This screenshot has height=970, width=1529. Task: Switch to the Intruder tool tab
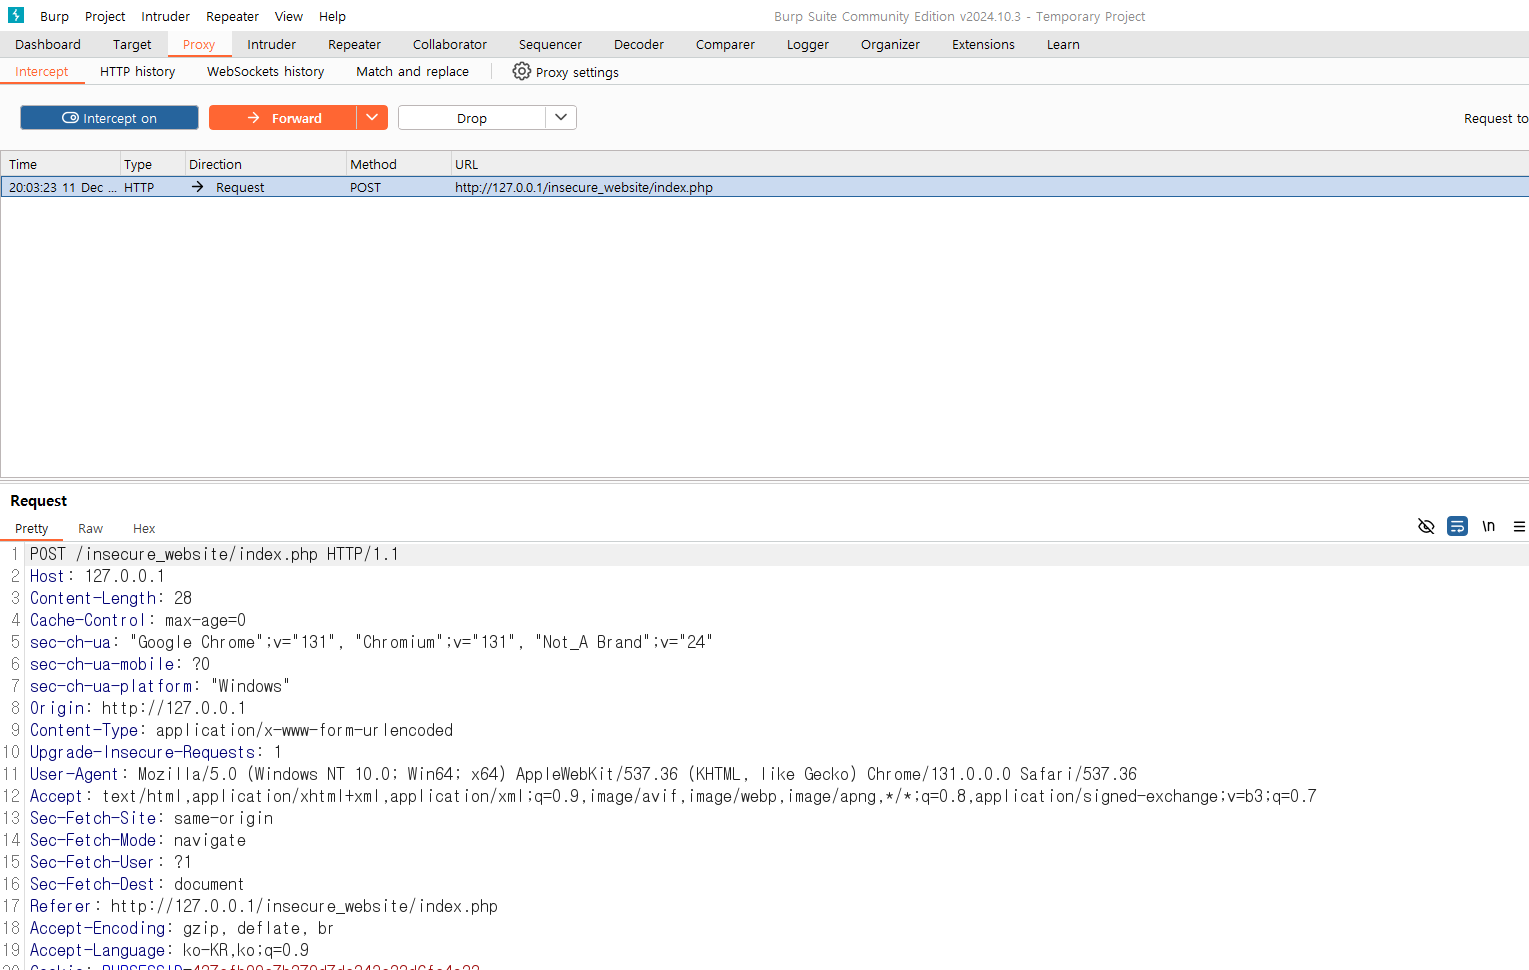click(x=272, y=44)
